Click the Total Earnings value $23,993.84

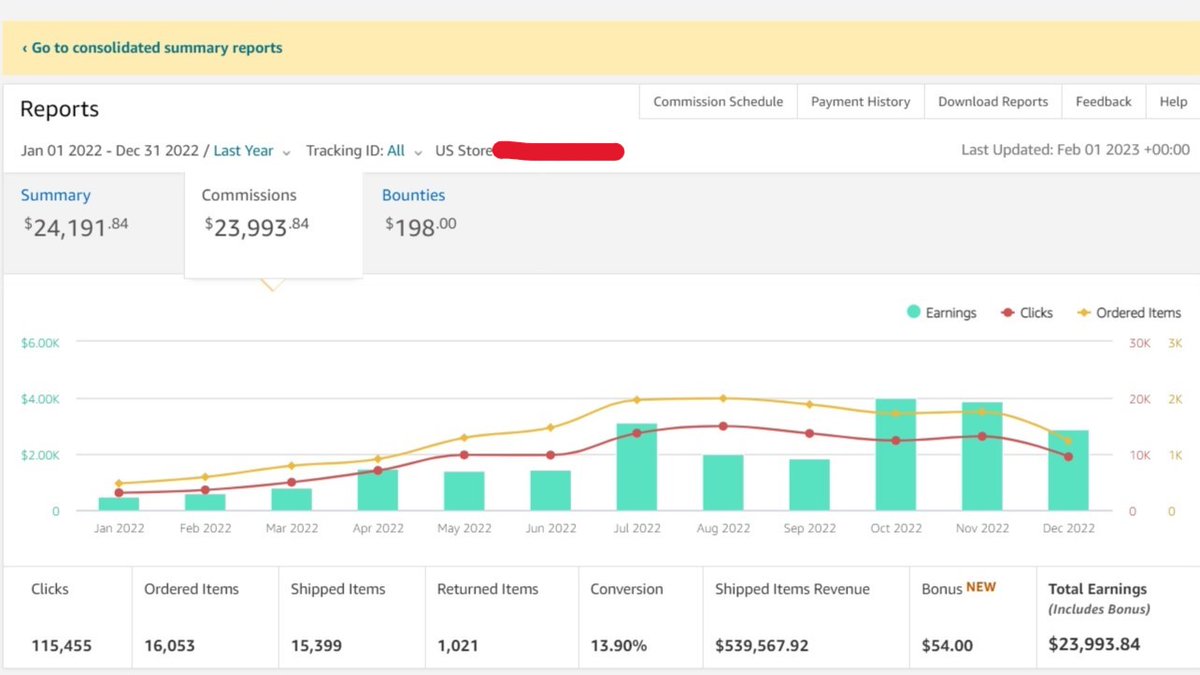1094,644
